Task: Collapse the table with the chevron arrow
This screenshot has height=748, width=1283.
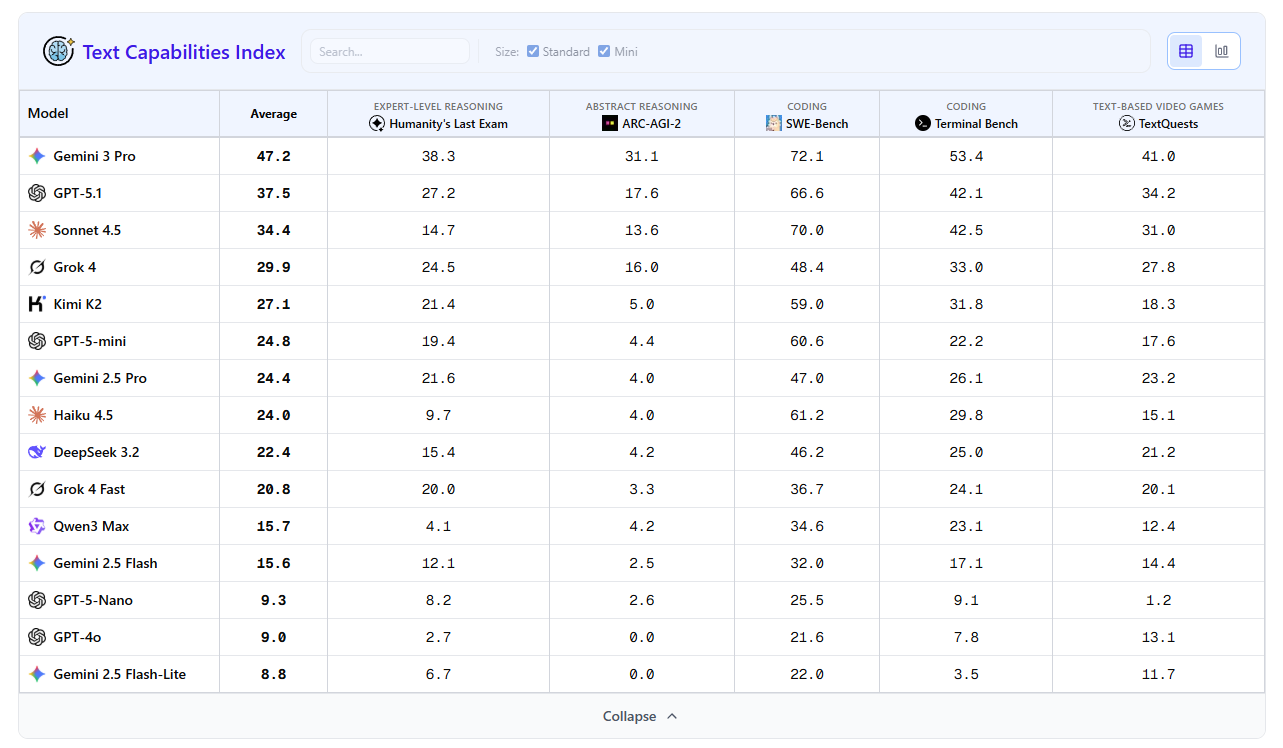Action: point(672,716)
